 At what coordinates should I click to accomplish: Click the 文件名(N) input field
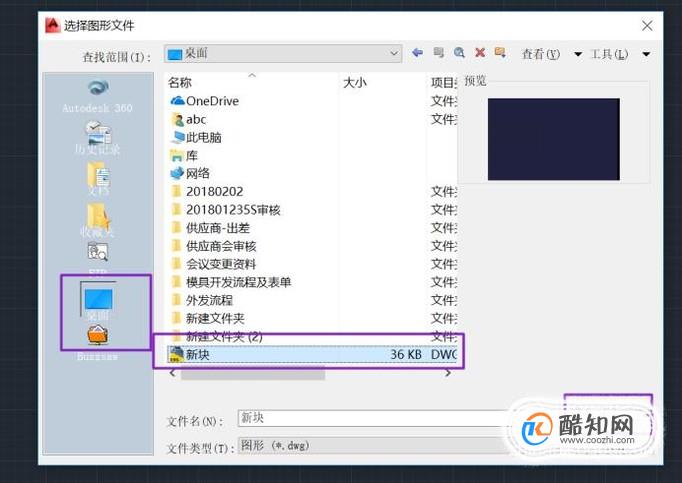click(374, 418)
